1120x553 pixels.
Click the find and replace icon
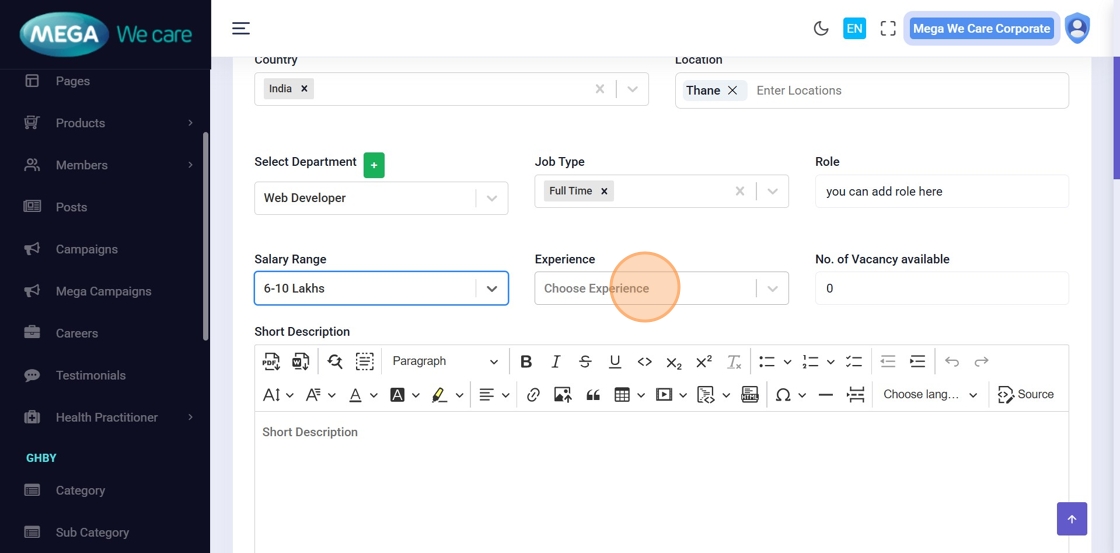[x=335, y=362]
